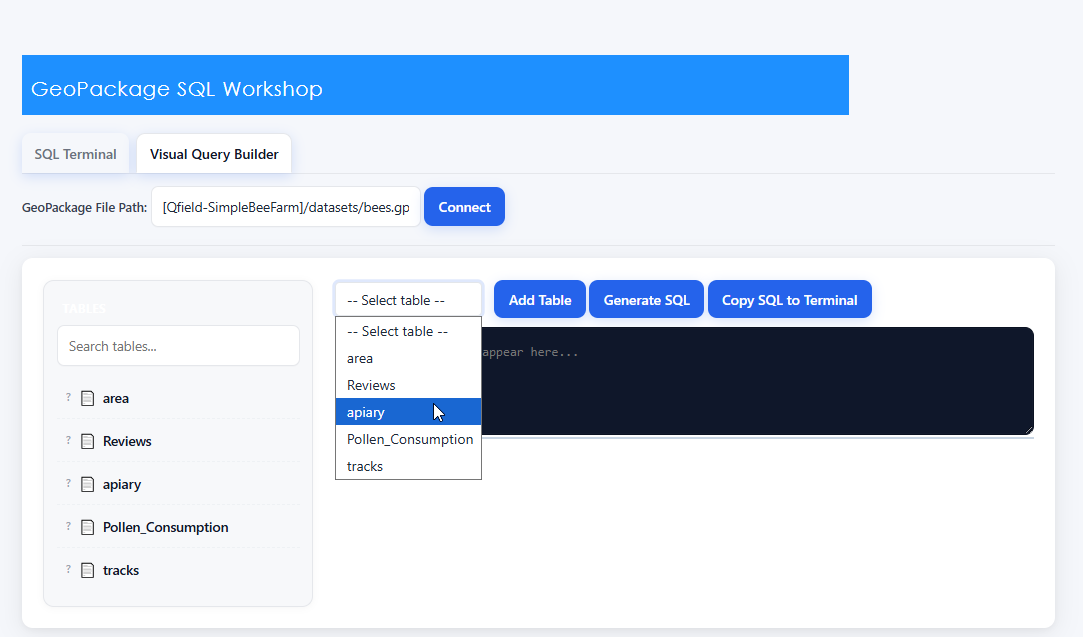
Task: Click the question mark next to area
Action: [x=68, y=397]
